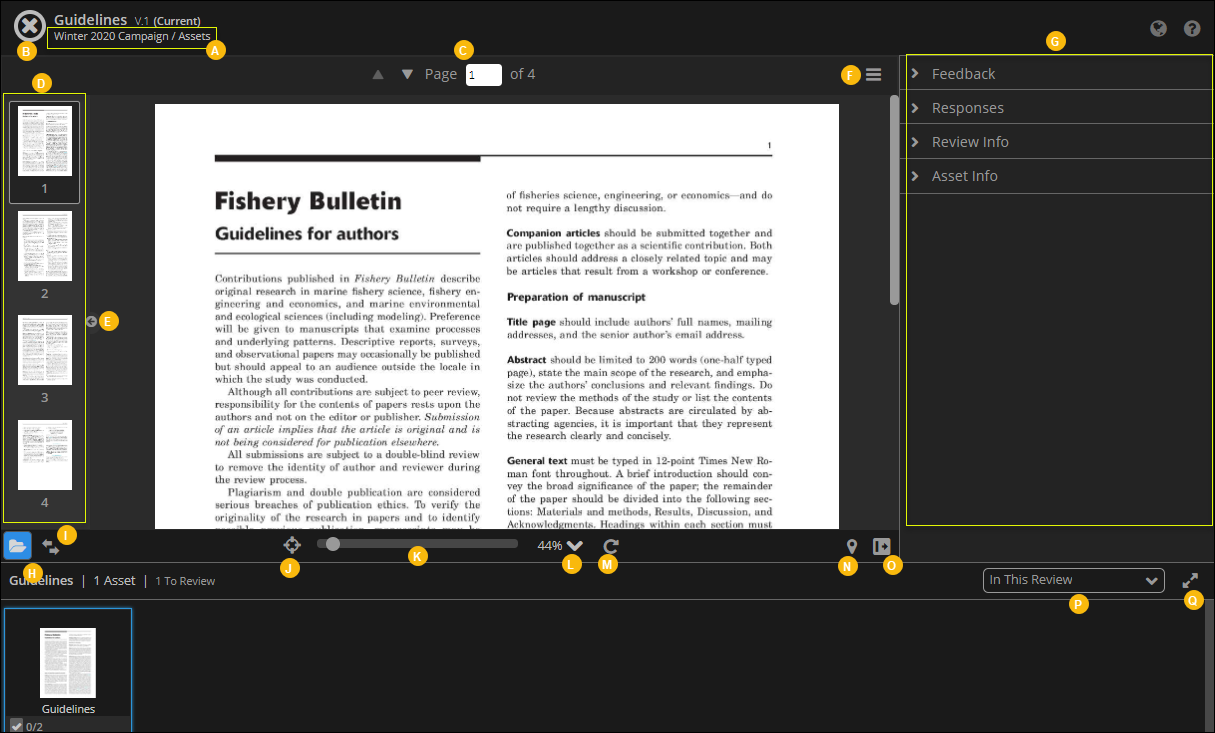Toggle the right side panel icon
The image size is (1215, 733).
click(x=882, y=546)
